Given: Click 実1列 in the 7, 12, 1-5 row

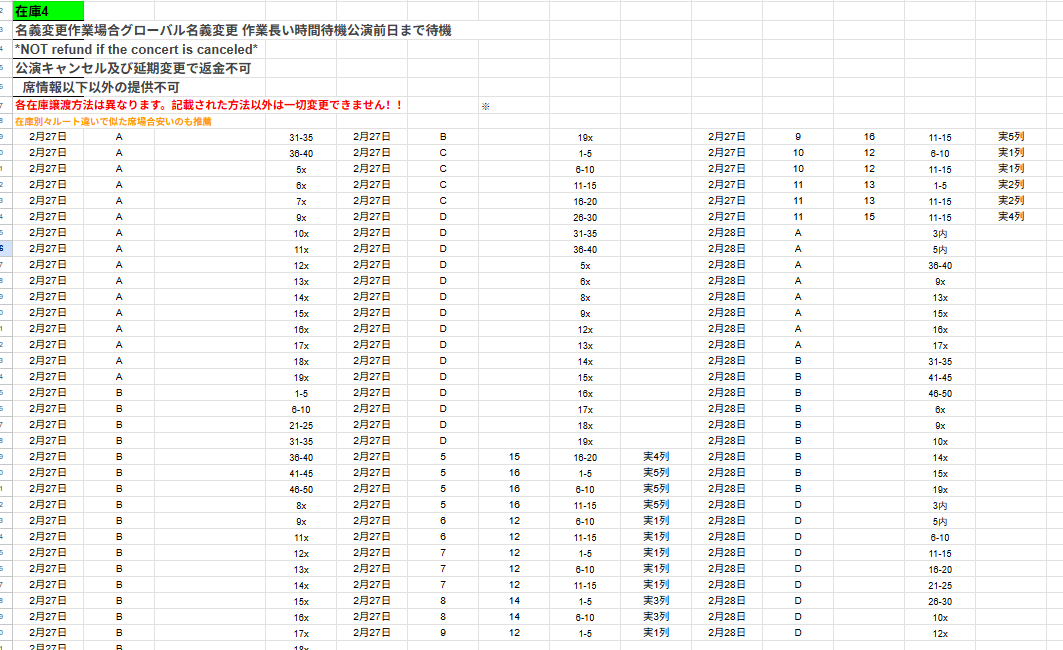Looking at the screenshot, I should [656, 552].
